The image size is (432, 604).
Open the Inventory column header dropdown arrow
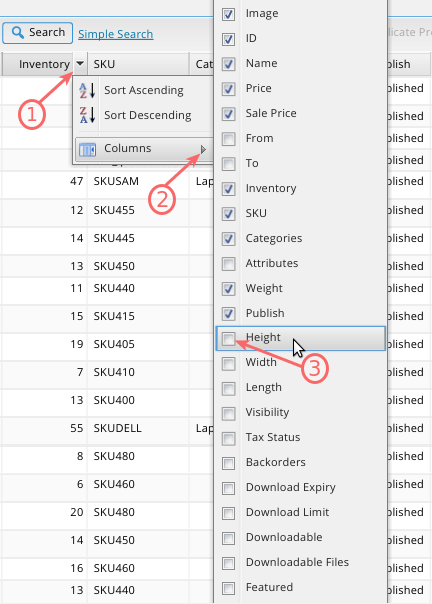[80, 64]
